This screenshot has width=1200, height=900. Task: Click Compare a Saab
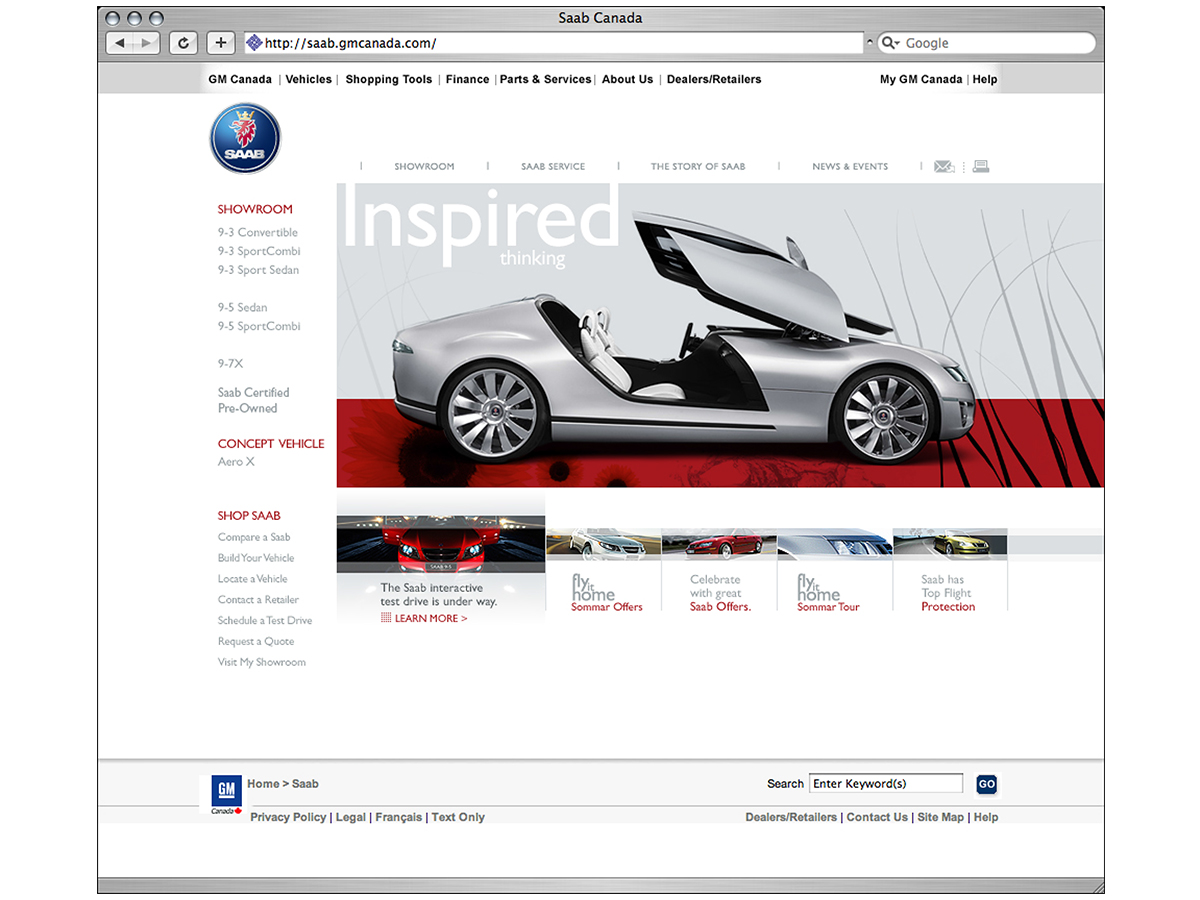pos(254,538)
